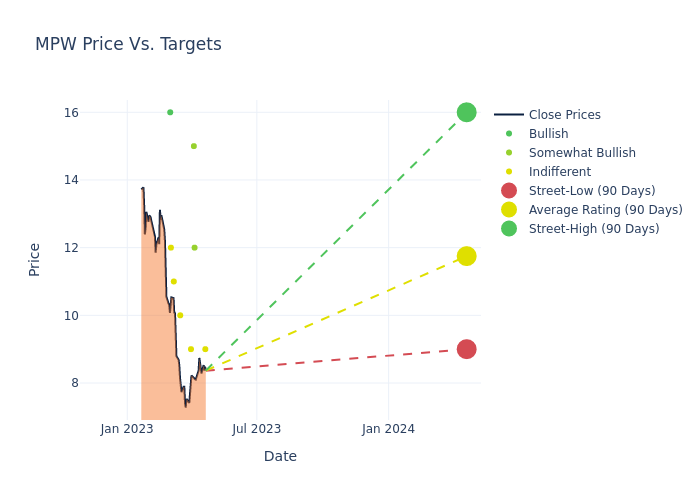Click the large green Street-High marker on the chart
The width and height of the screenshot is (700, 500).
coord(466,112)
